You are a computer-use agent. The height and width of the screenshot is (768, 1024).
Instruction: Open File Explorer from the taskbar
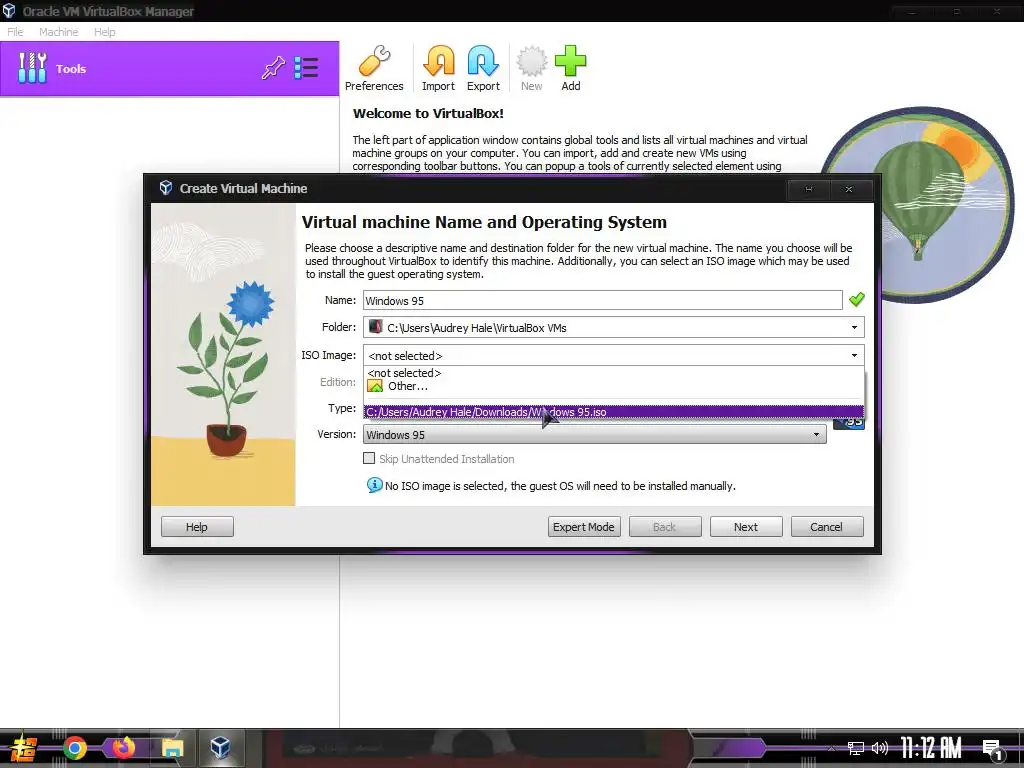pyautogui.click(x=172, y=748)
